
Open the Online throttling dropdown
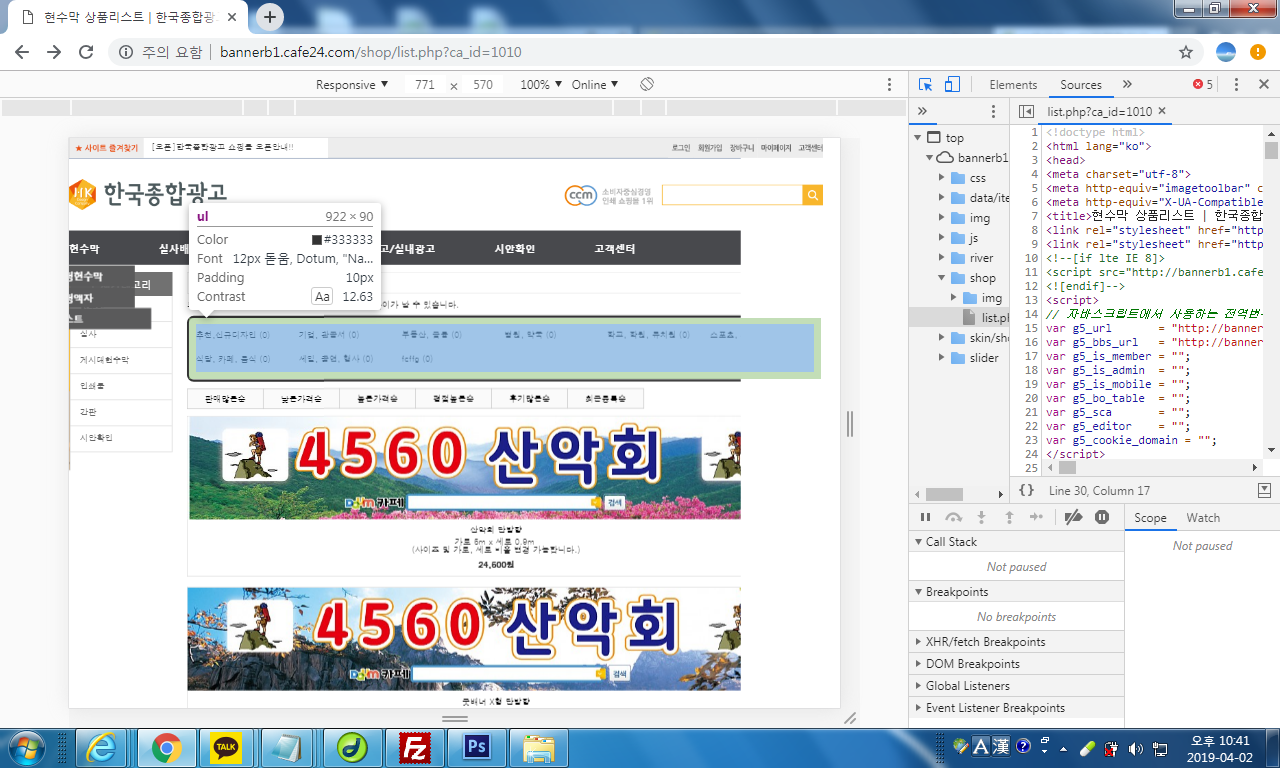(x=595, y=85)
